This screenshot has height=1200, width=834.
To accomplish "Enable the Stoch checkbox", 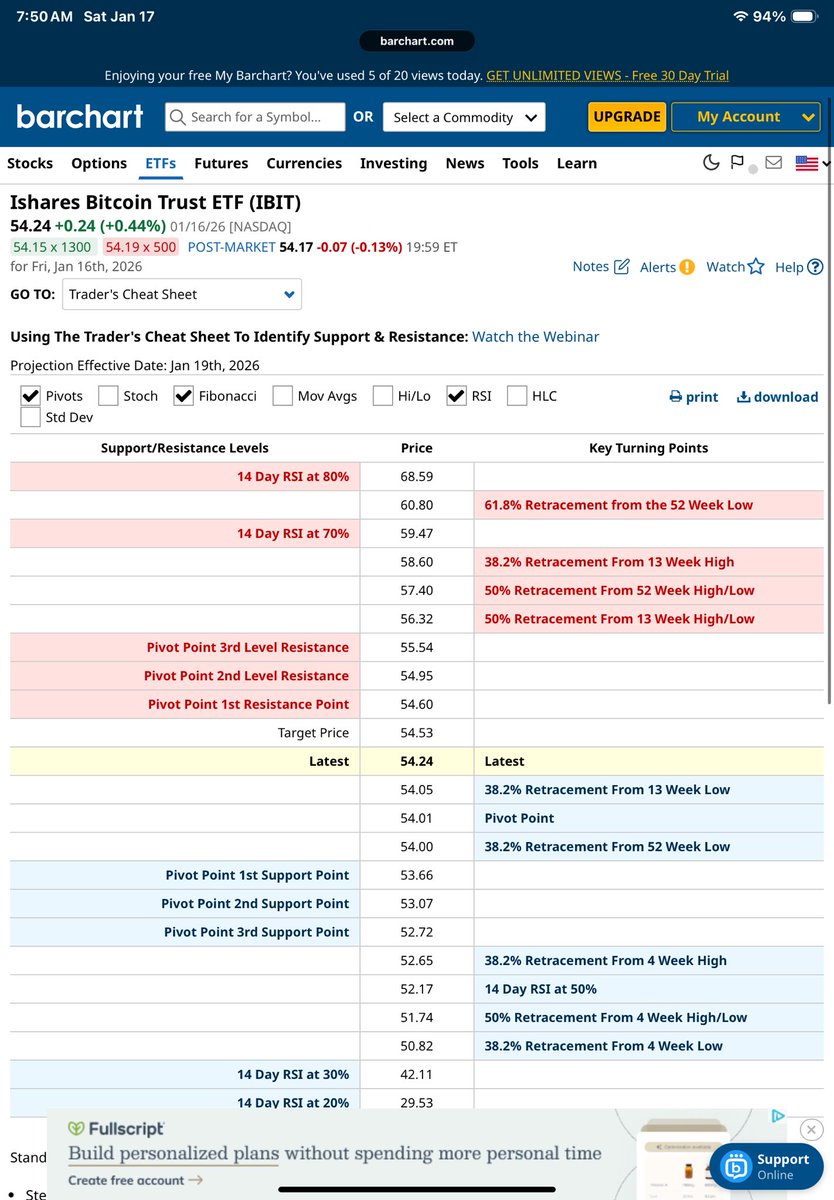I will 108,396.
